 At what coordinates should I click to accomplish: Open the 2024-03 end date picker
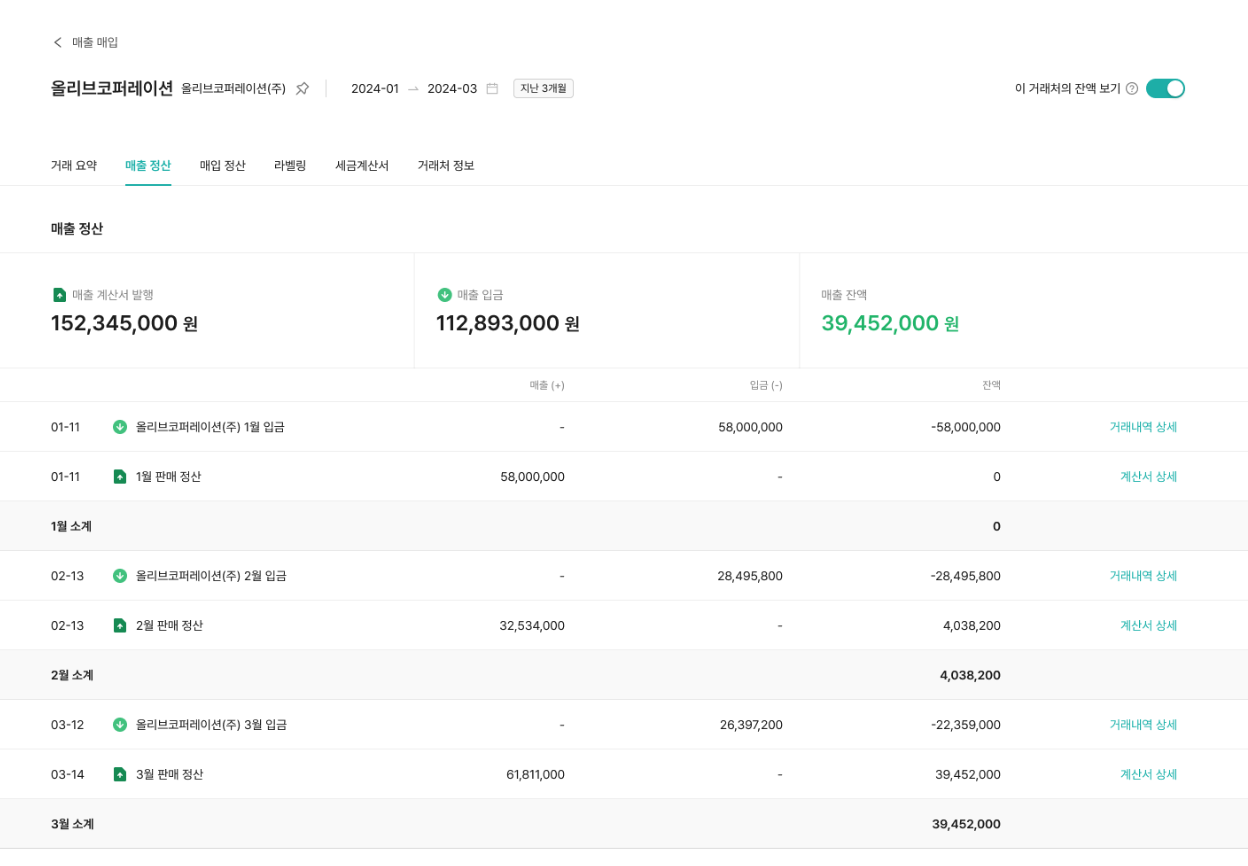tap(452, 88)
